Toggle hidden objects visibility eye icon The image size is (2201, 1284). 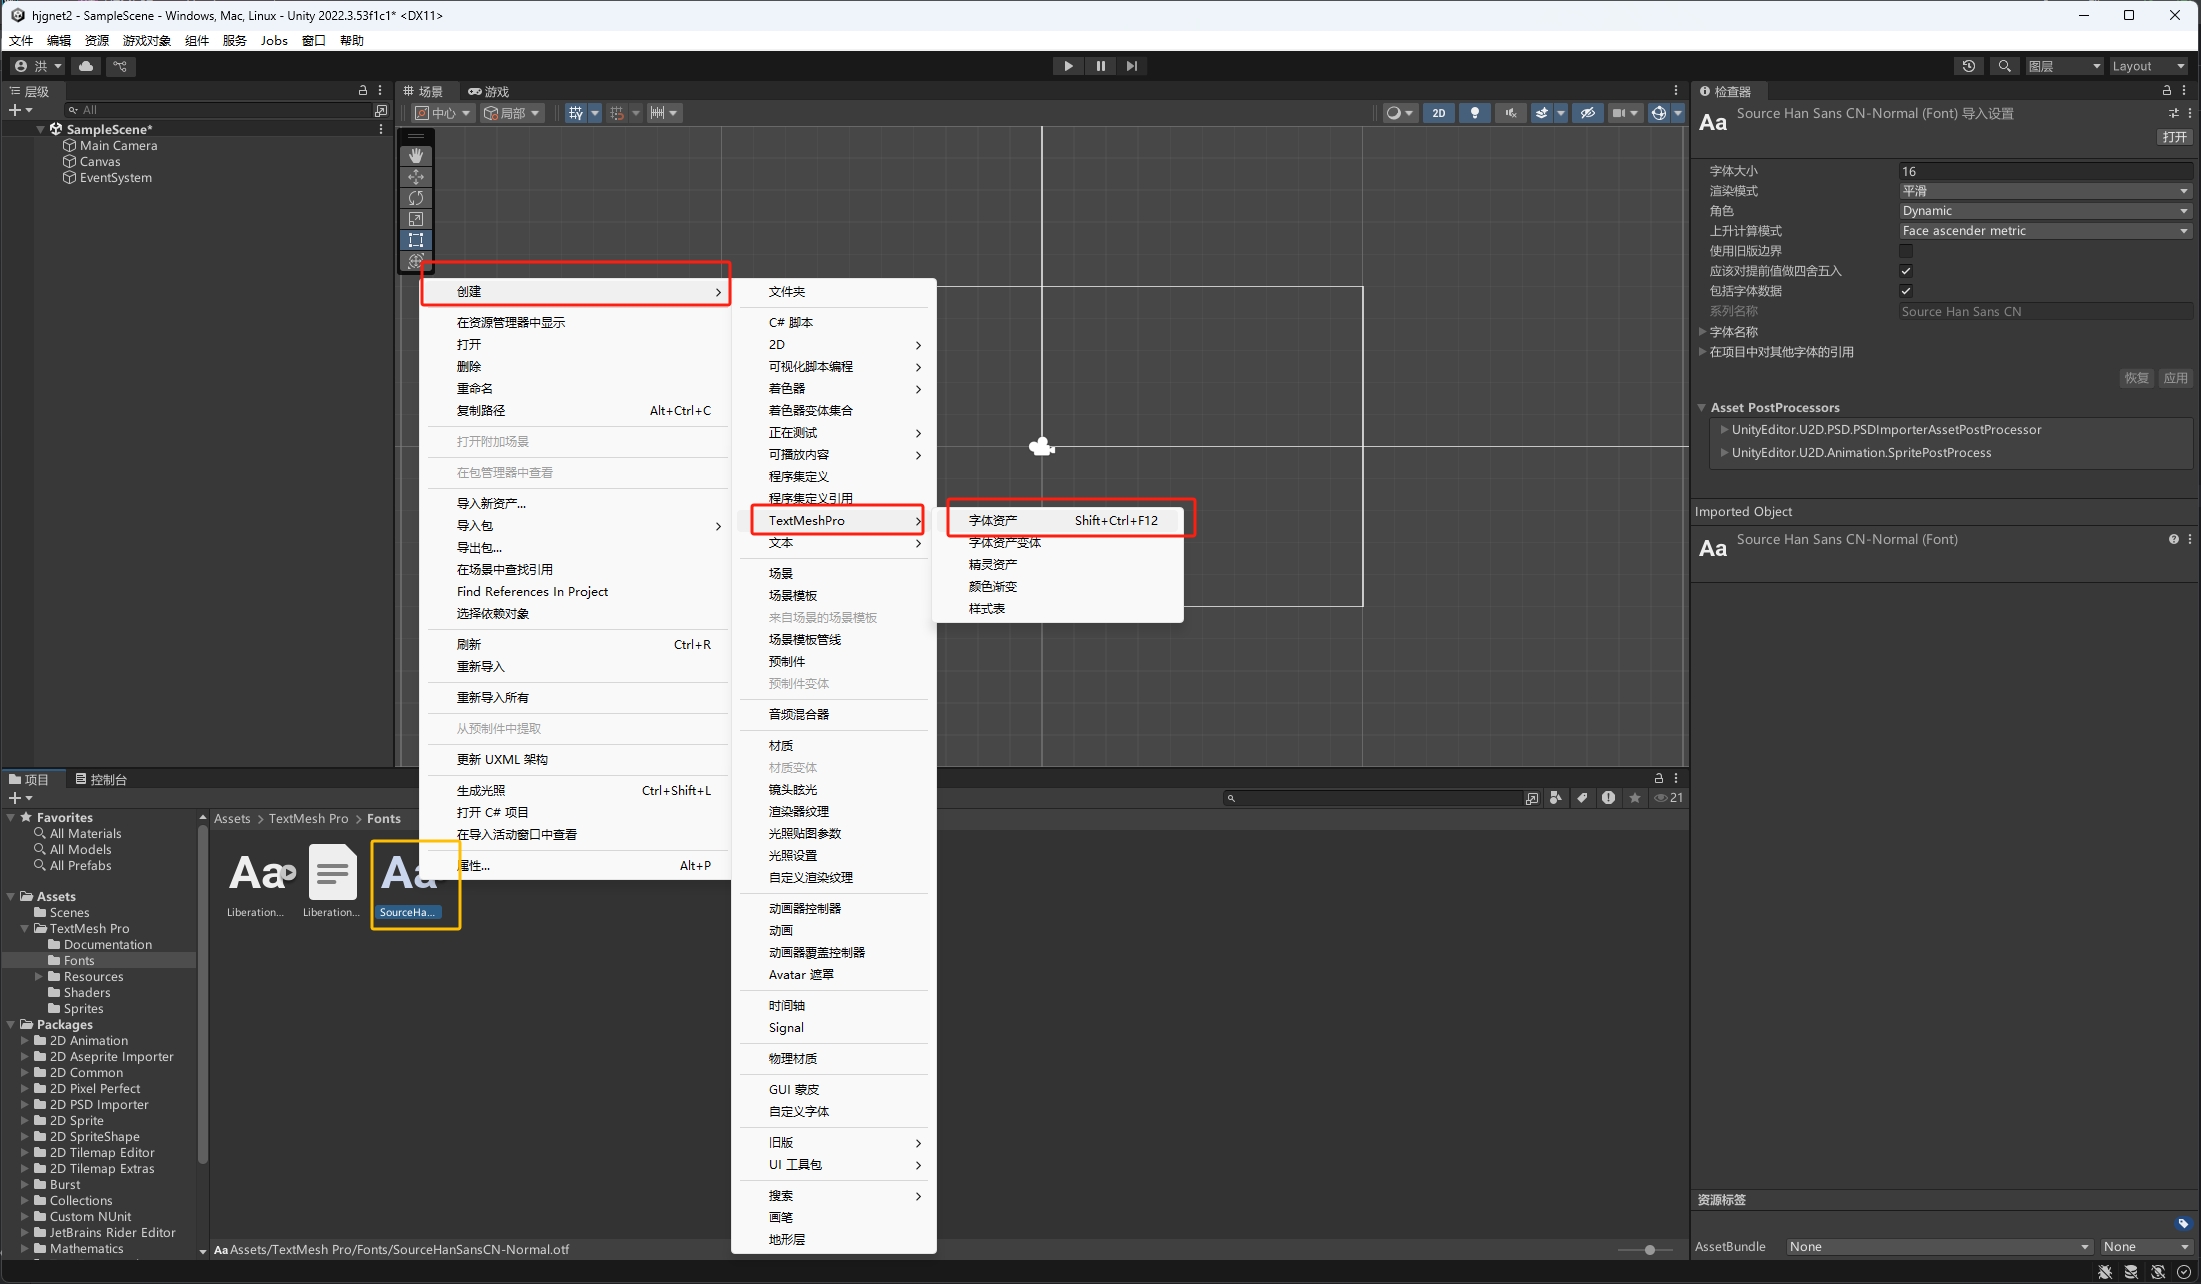(x=1587, y=113)
